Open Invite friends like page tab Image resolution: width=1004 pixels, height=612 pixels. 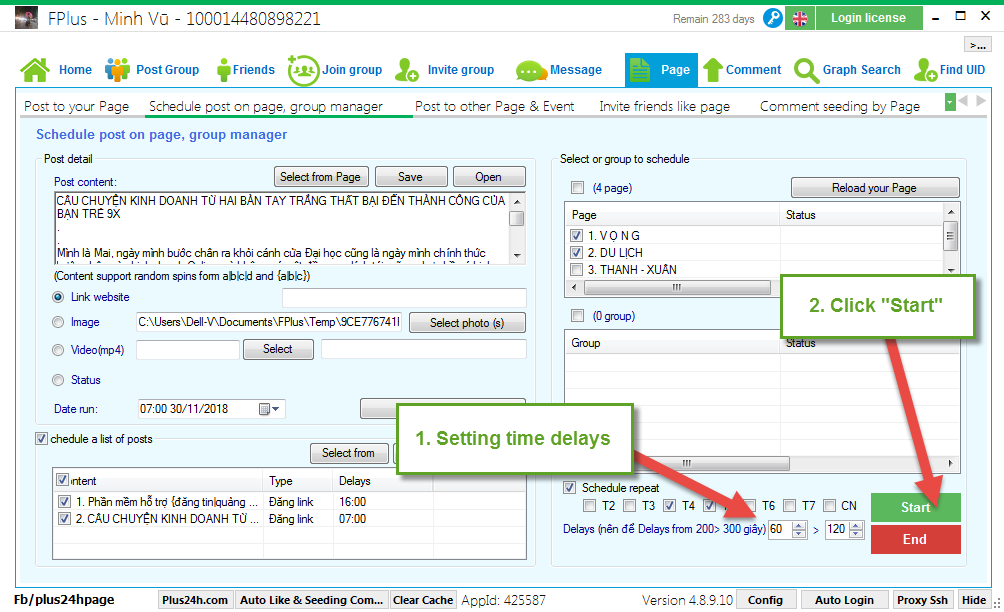point(665,106)
